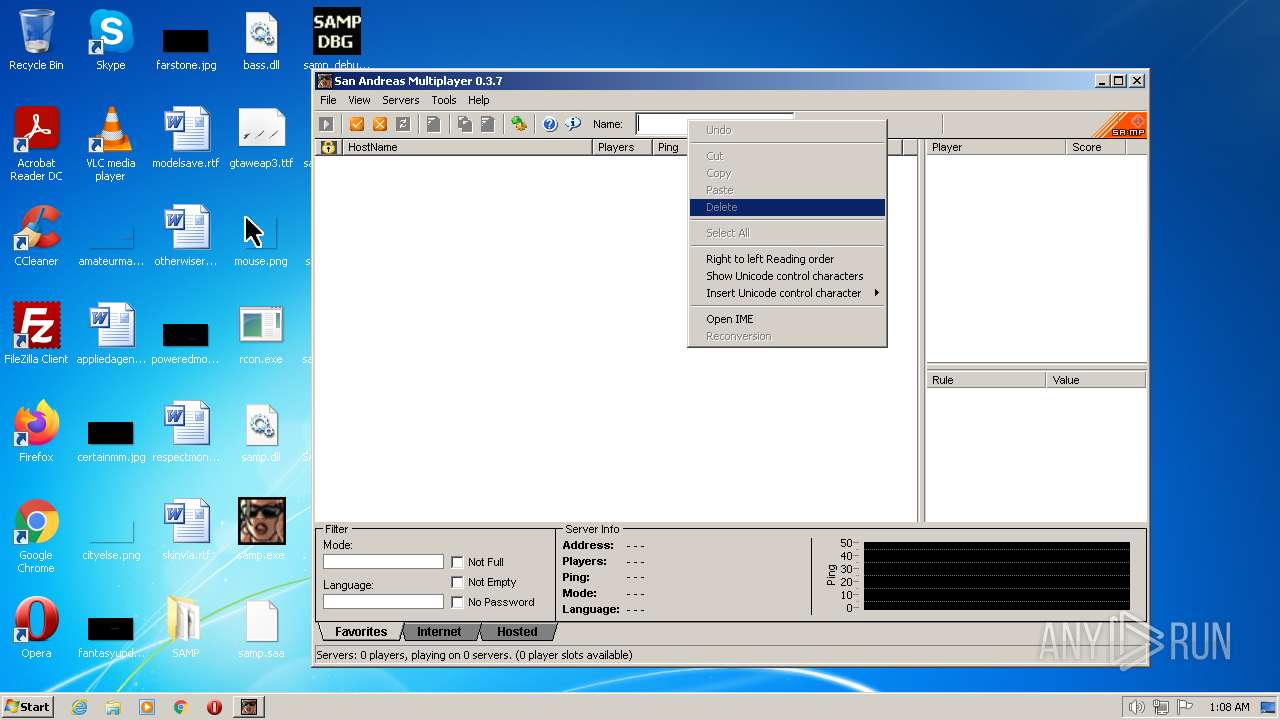
Task: Enable the Not Full filter checkbox
Action: coord(457,562)
